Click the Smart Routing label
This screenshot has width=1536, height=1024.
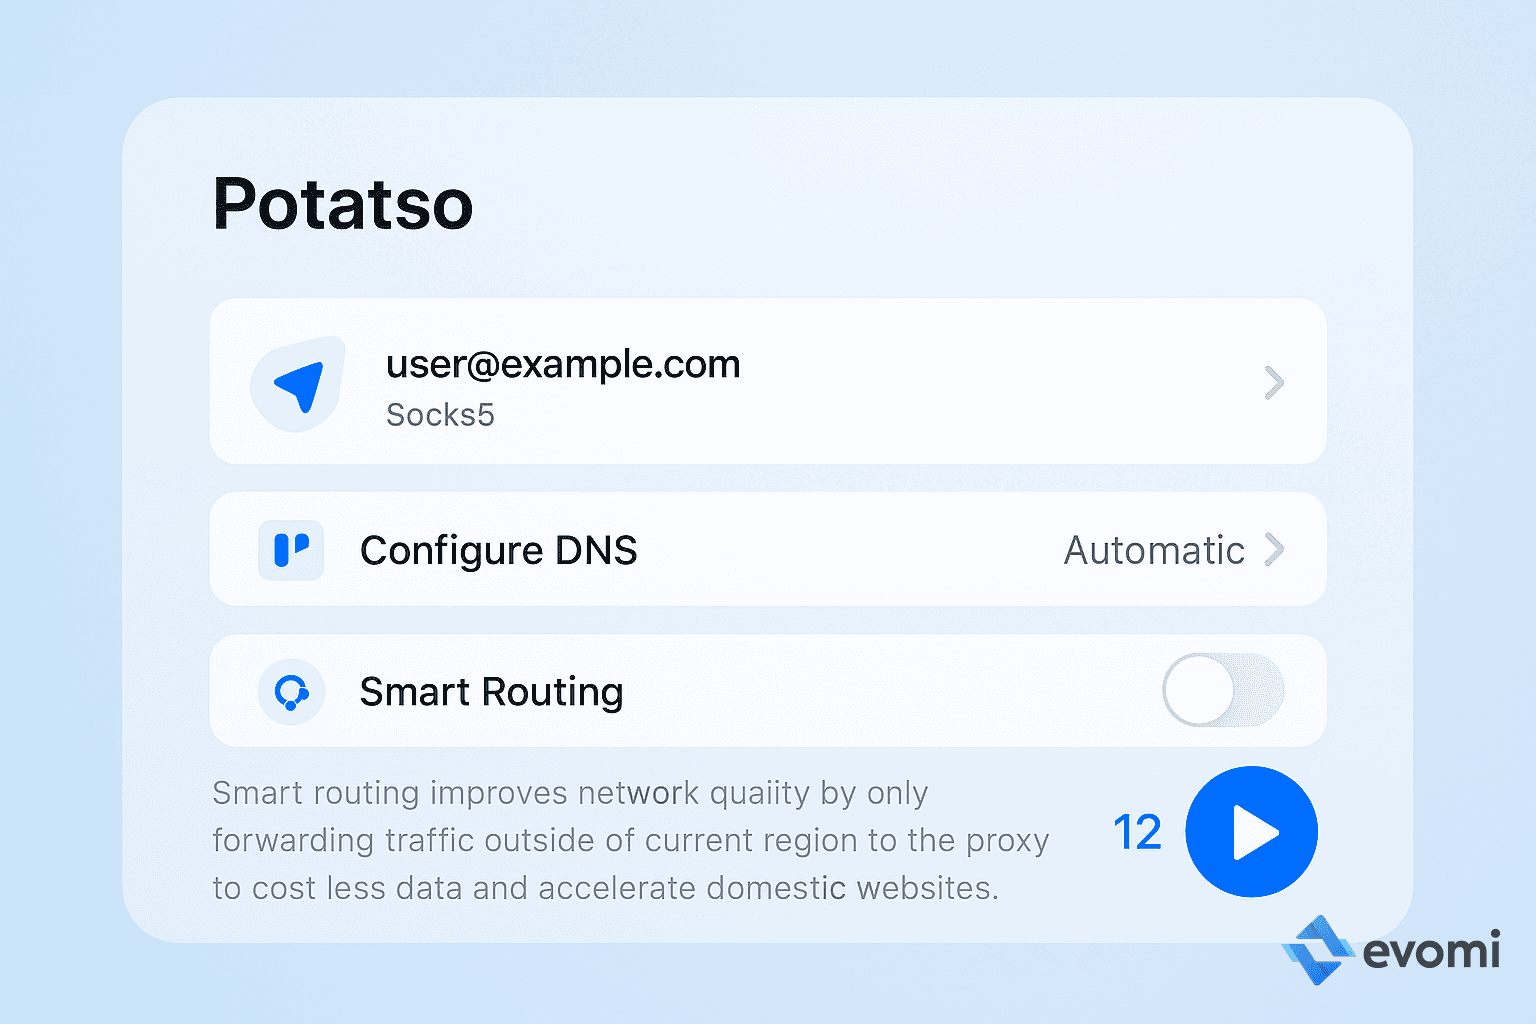tap(491, 691)
